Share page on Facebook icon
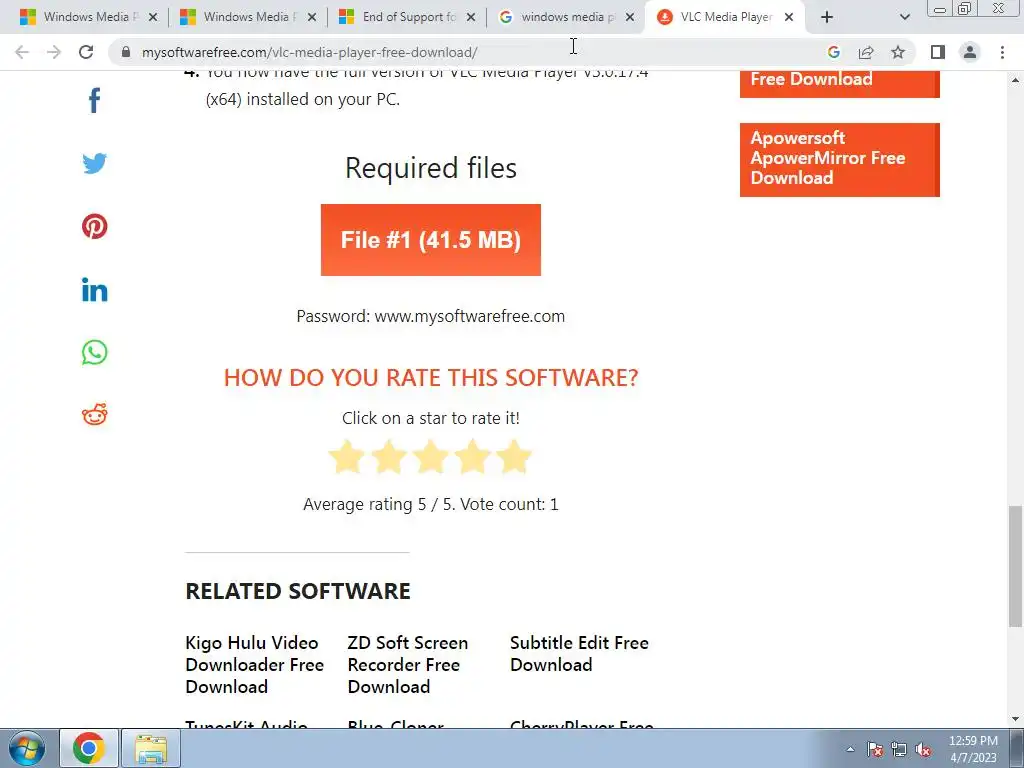The height and width of the screenshot is (768, 1024). point(95,101)
